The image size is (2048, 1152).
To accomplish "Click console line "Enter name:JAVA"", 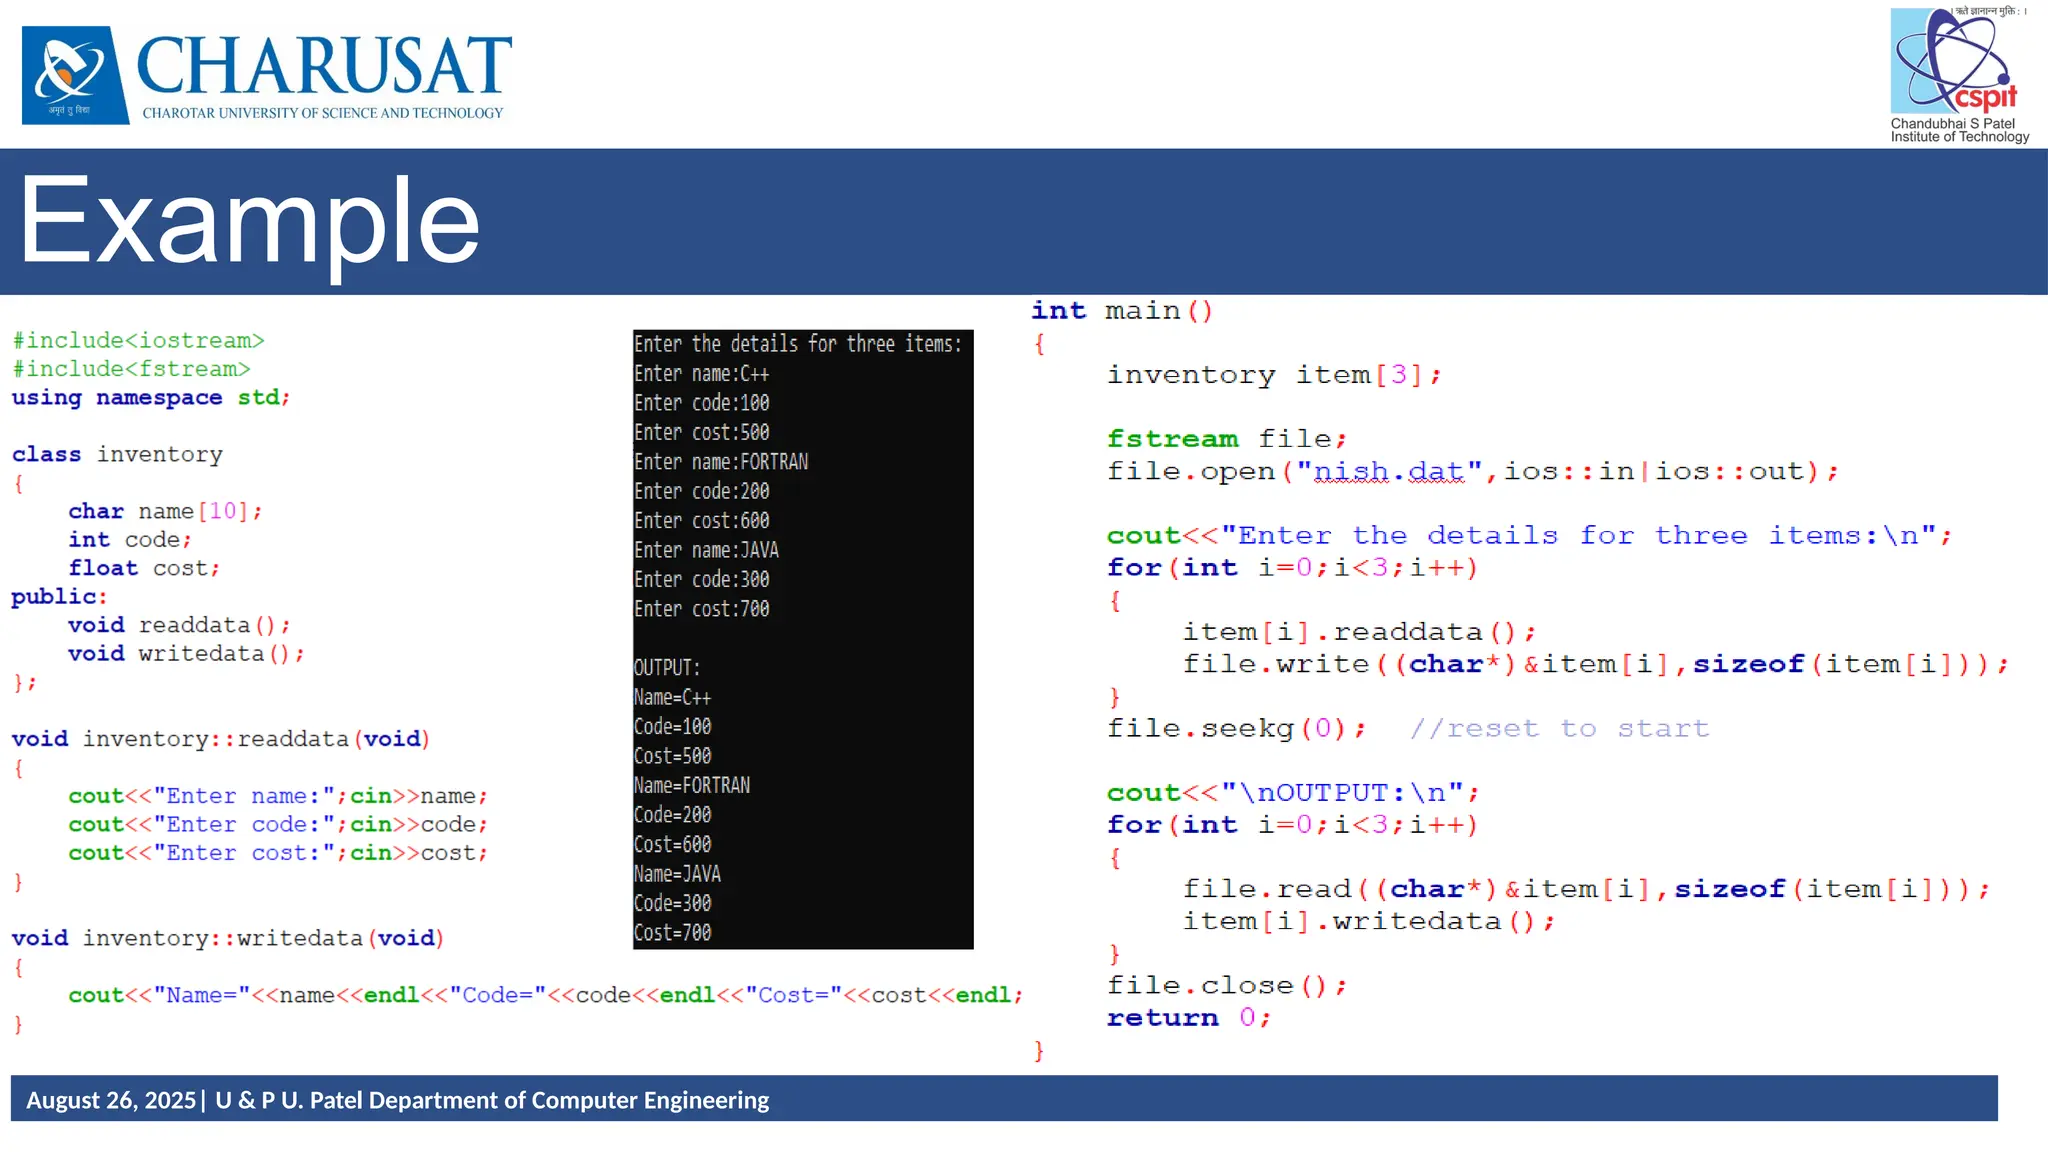I will (707, 550).
